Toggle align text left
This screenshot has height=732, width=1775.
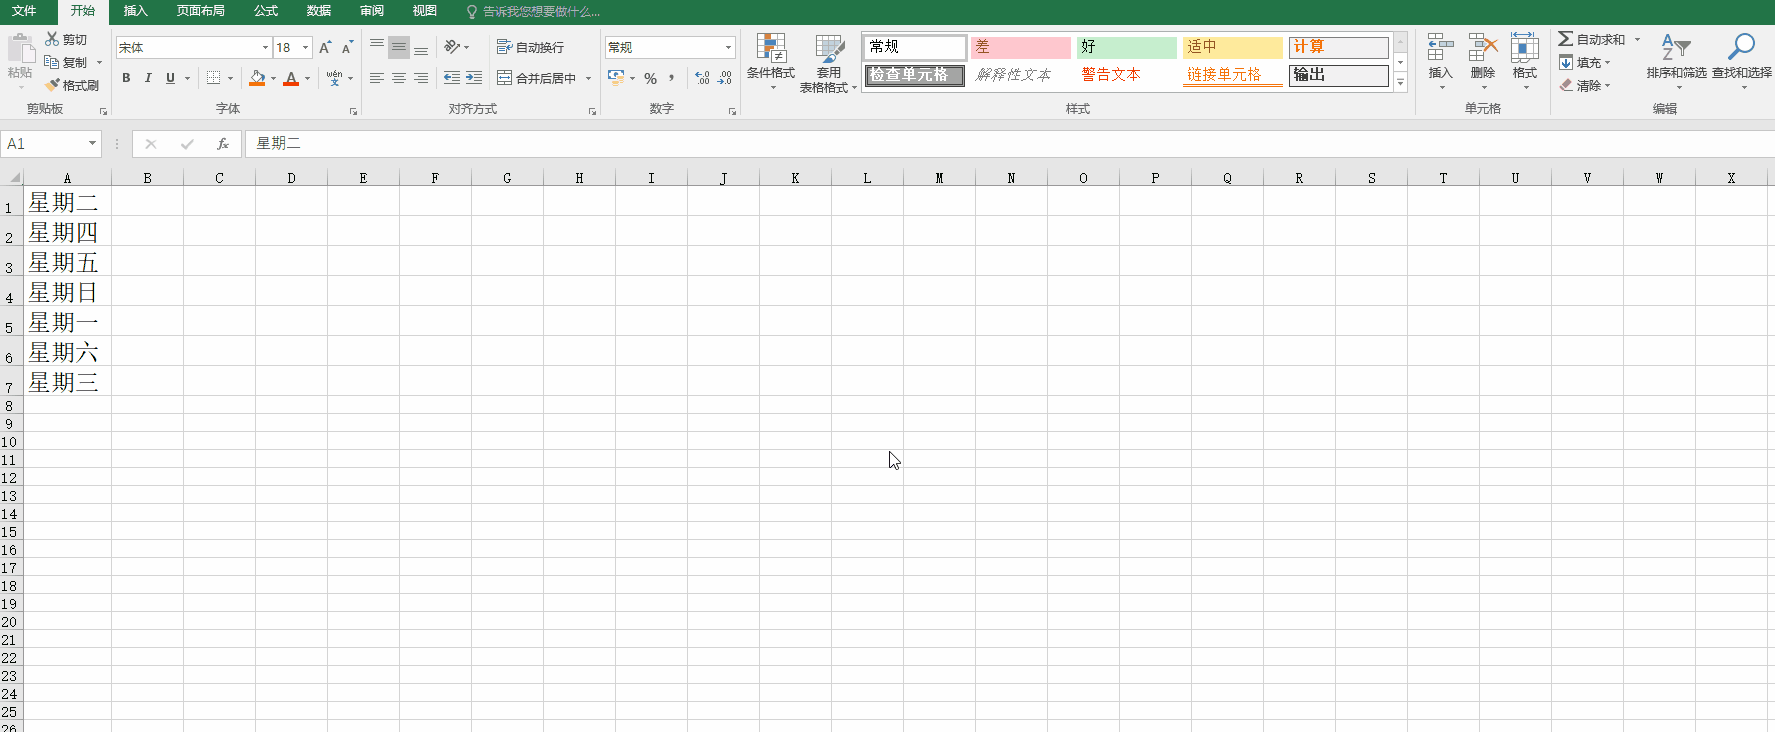click(x=377, y=78)
